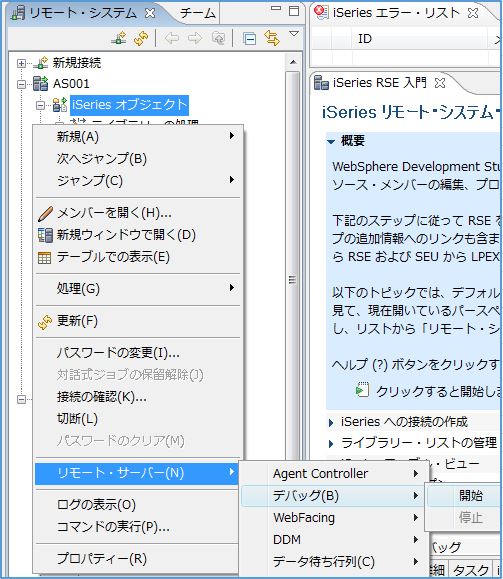Choose 新規ウィンドウで開く(D)
This screenshot has width=503, height=579.
(x=138, y=235)
